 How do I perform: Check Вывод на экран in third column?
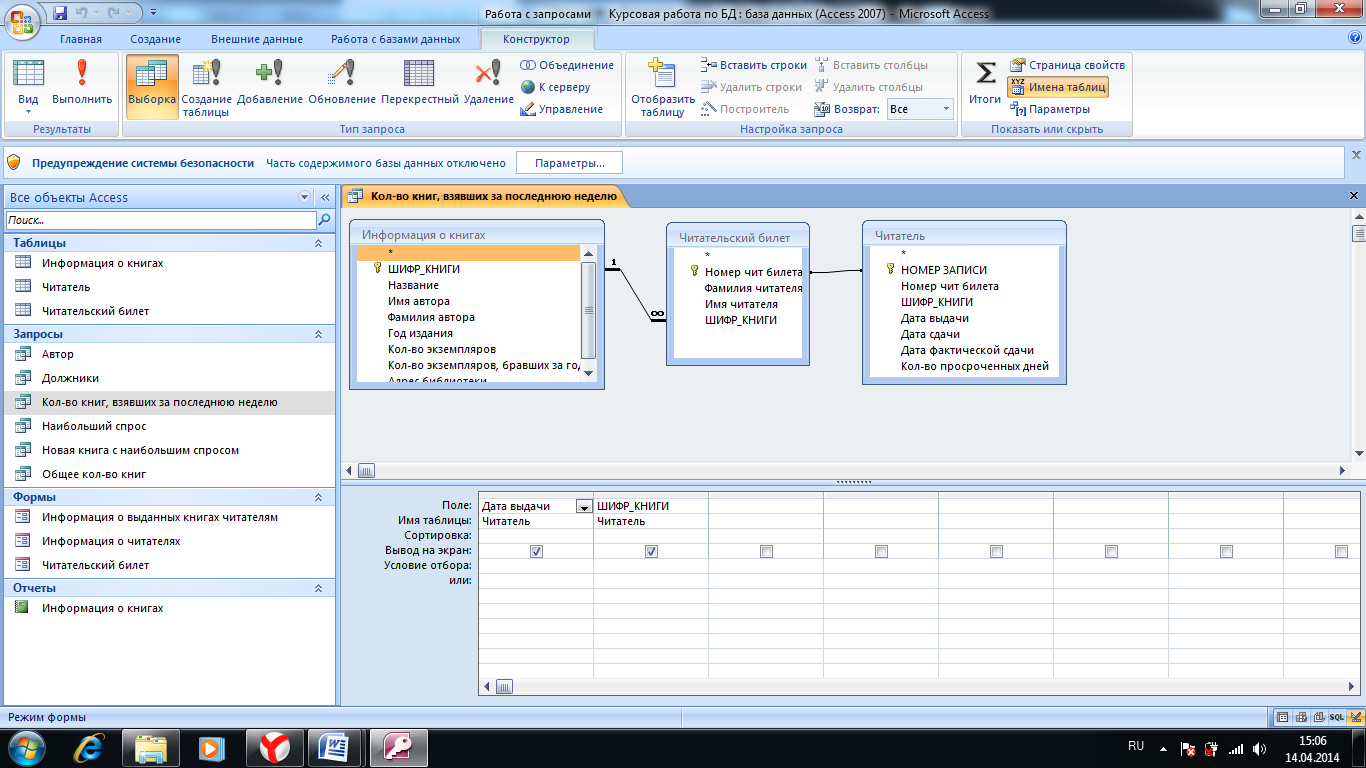766,551
